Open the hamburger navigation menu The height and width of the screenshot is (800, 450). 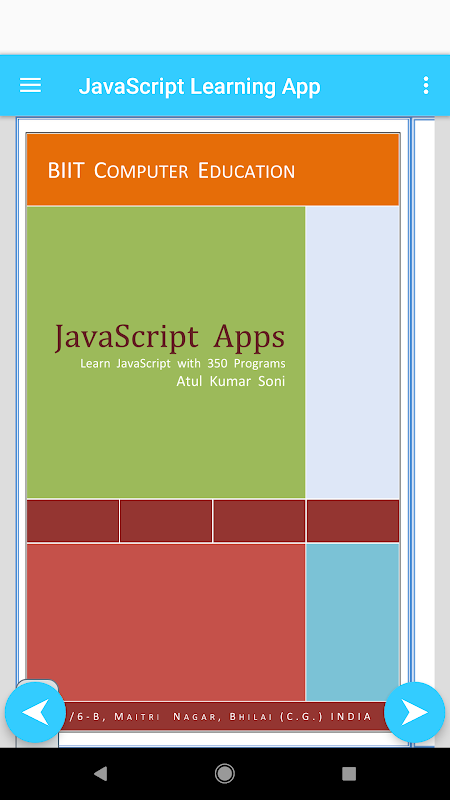point(31,85)
